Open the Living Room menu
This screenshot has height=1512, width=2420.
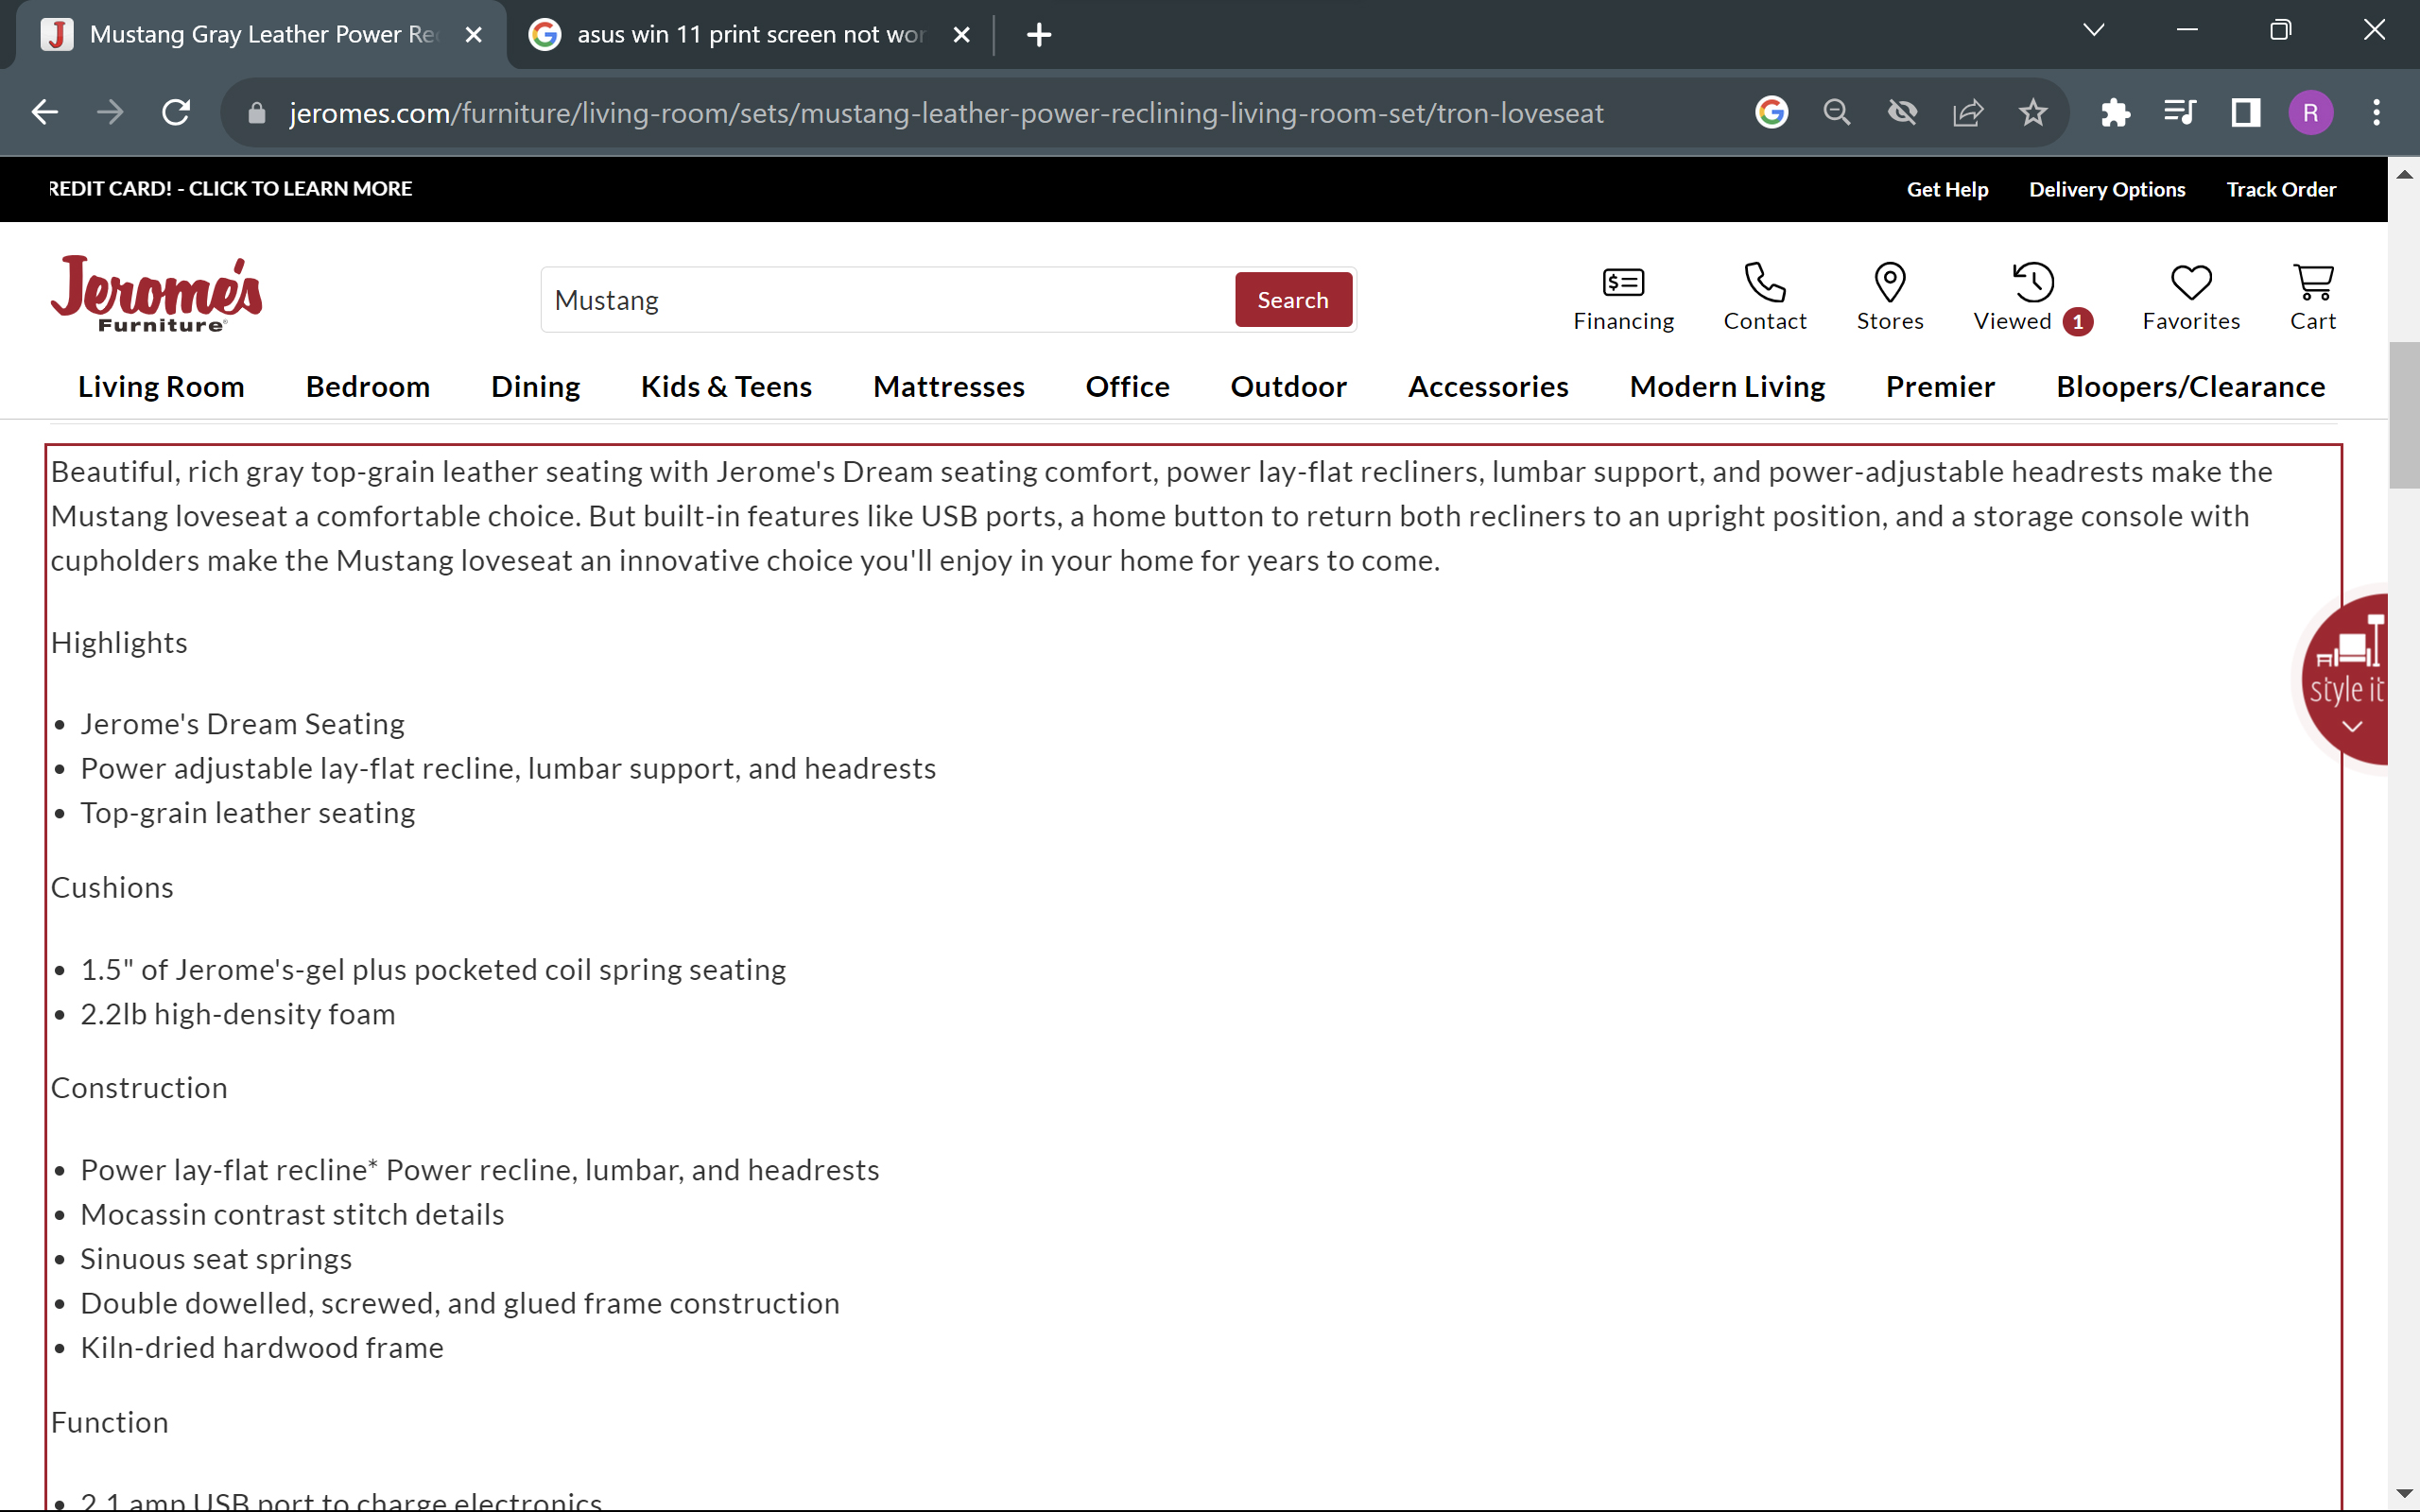coord(161,387)
